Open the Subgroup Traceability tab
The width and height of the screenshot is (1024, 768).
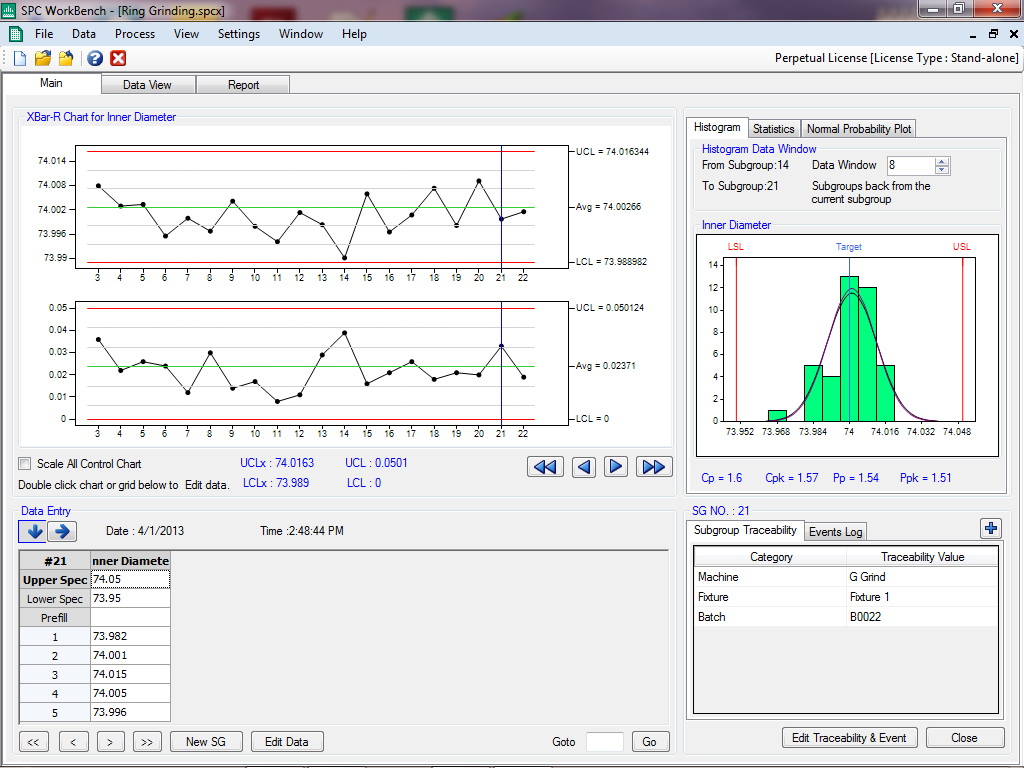pyautogui.click(x=745, y=530)
